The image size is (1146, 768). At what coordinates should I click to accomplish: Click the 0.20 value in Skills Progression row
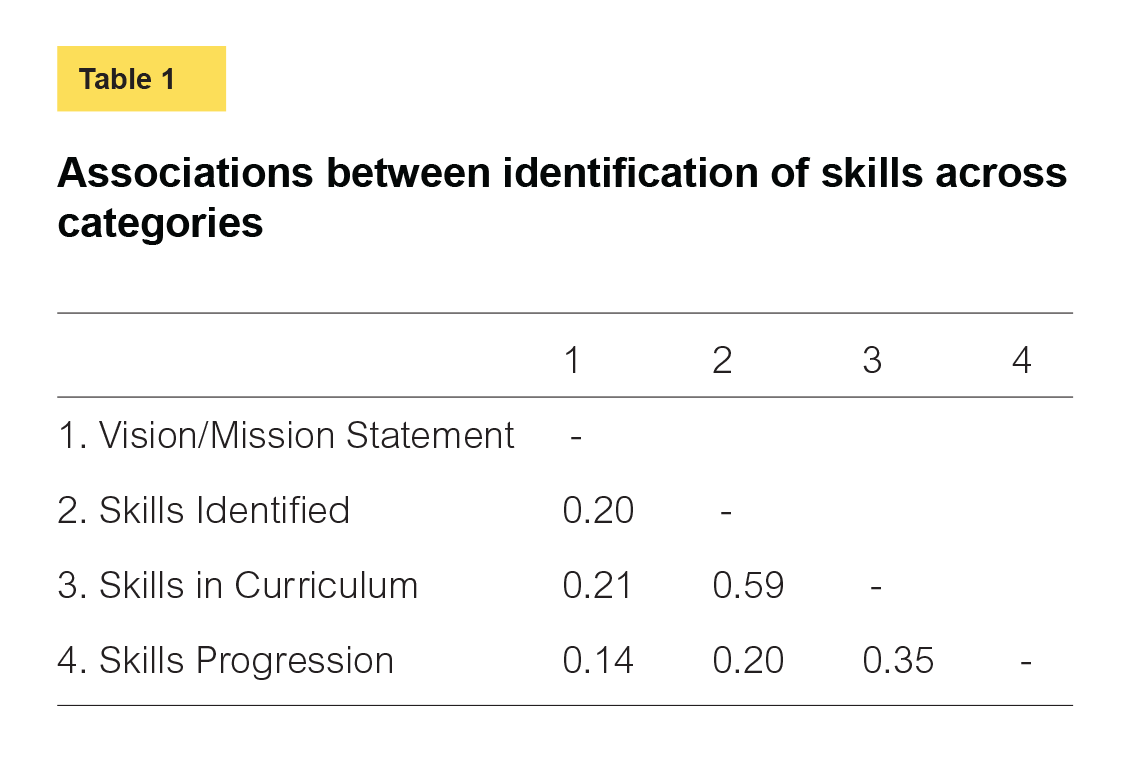[x=748, y=661]
